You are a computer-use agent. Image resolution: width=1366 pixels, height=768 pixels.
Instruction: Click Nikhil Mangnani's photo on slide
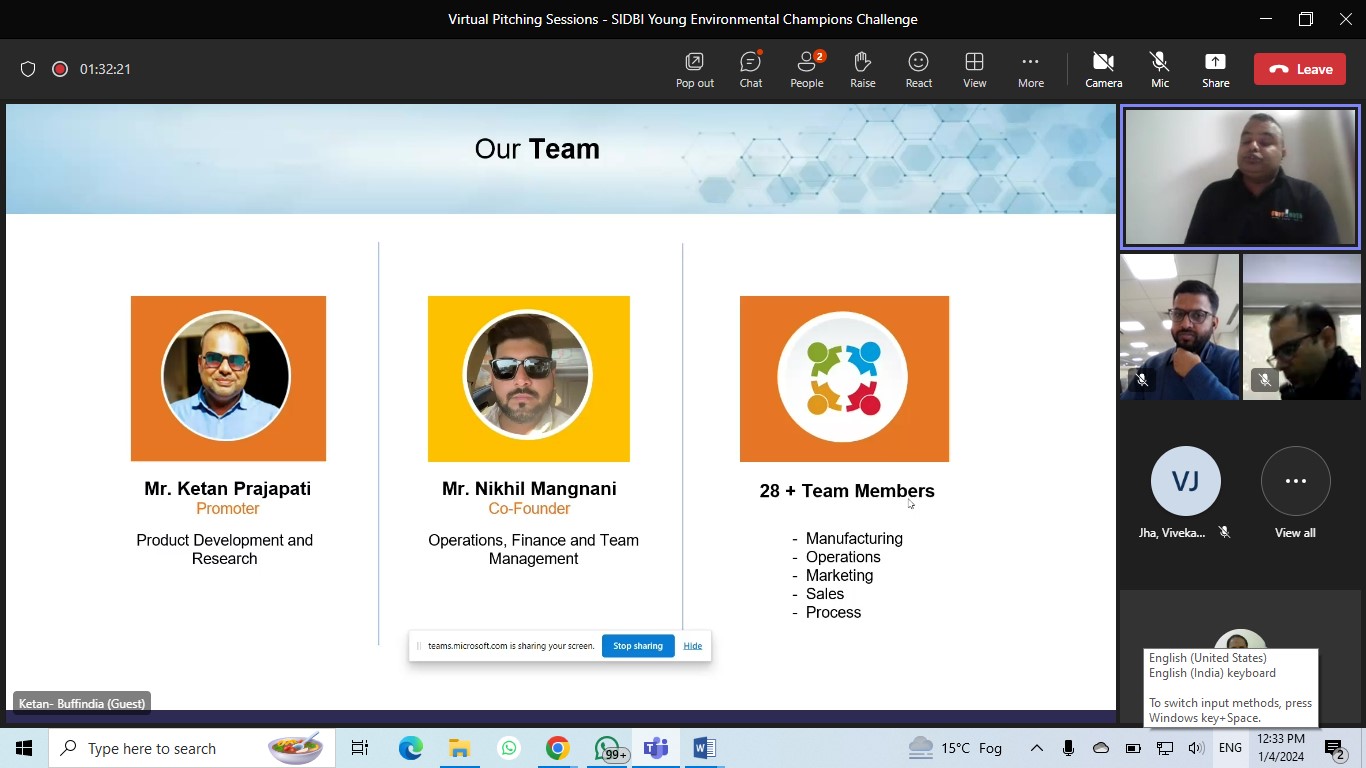528,375
